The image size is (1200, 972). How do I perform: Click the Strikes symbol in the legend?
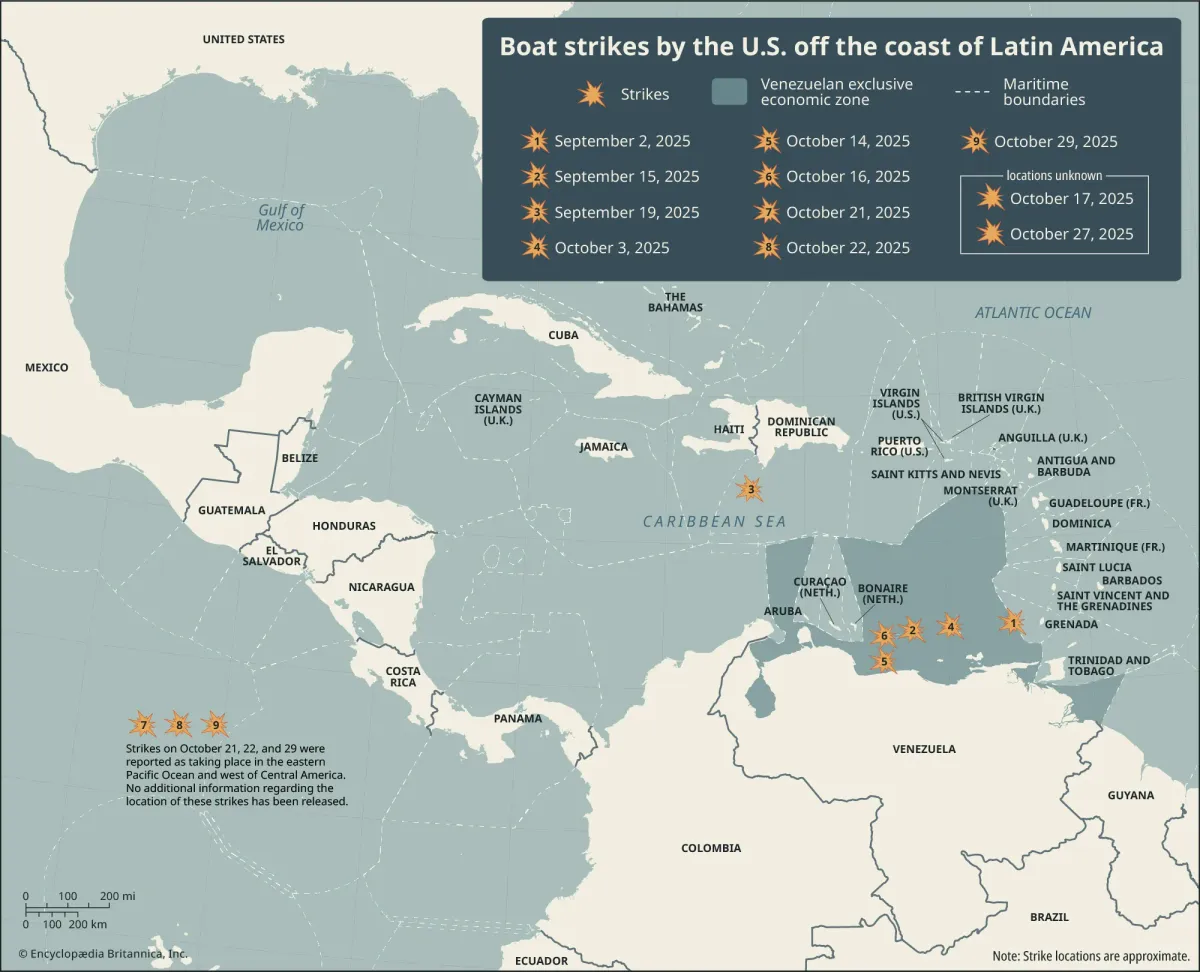tap(592, 94)
